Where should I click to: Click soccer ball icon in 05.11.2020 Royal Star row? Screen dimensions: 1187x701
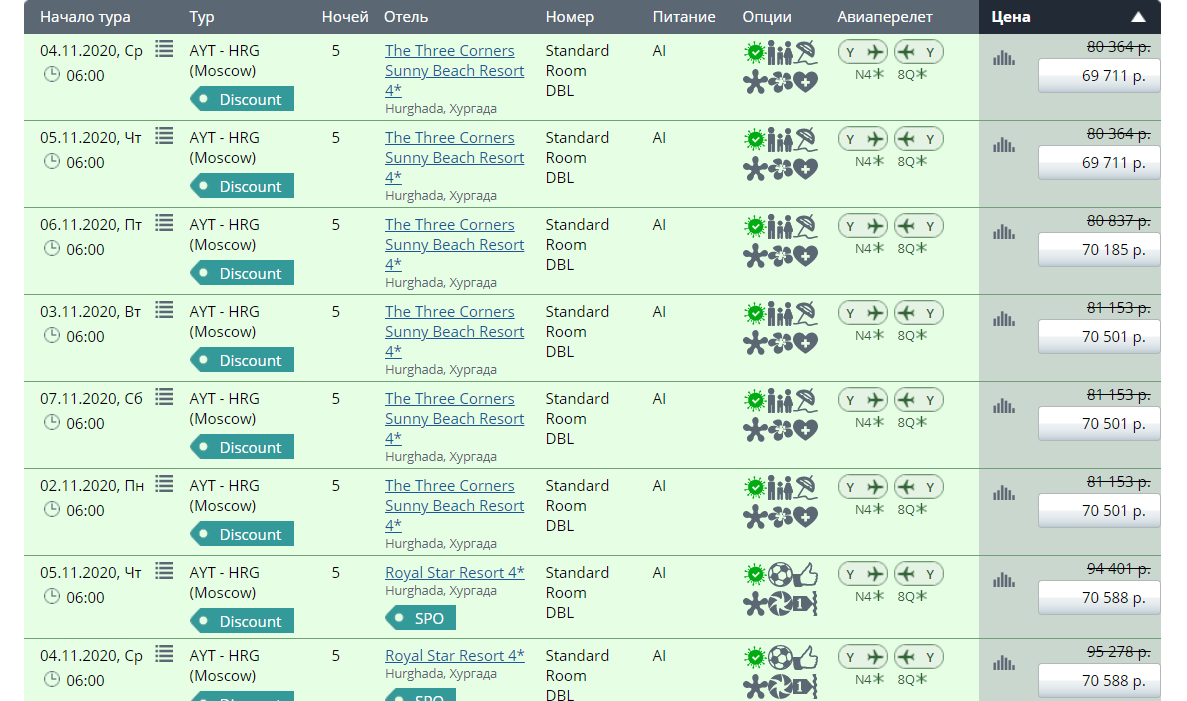point(780,575)
